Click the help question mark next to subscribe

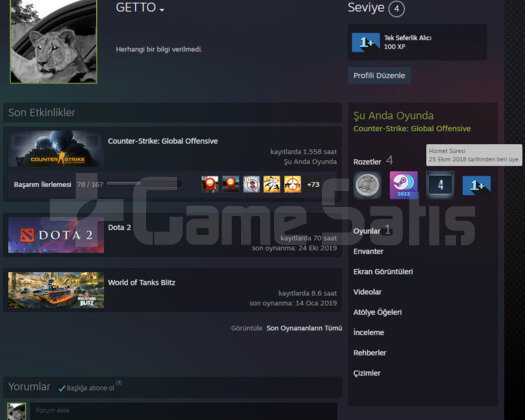coord(119,382)
